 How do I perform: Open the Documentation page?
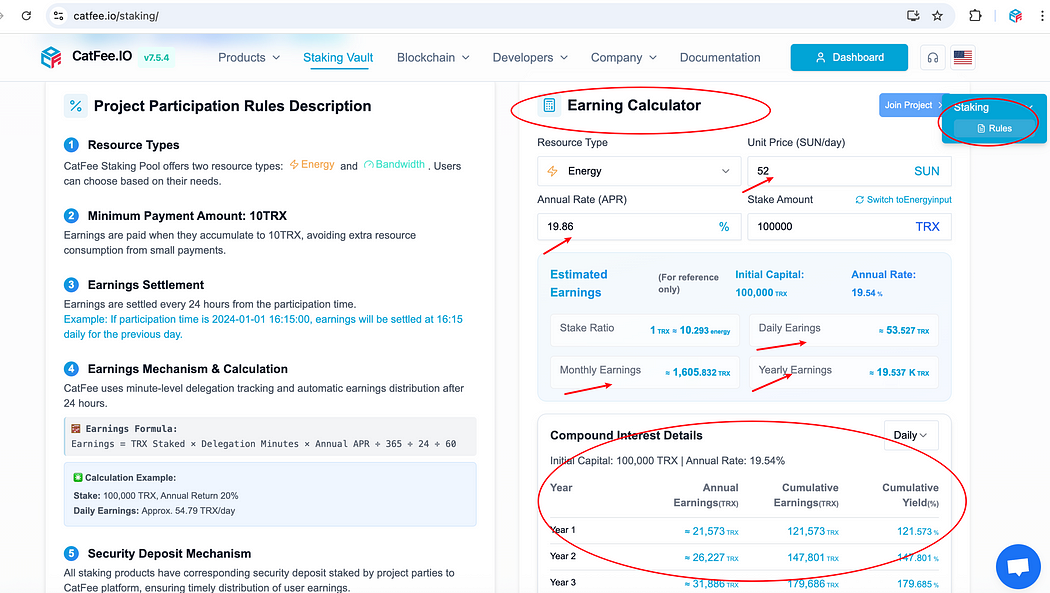click(720, 58)
